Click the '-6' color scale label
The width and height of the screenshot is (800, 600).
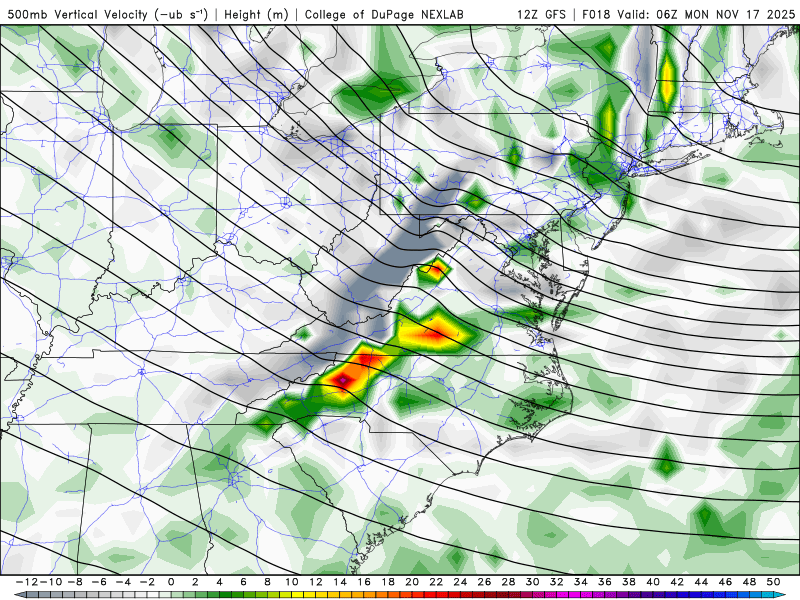tap(99, 582)
